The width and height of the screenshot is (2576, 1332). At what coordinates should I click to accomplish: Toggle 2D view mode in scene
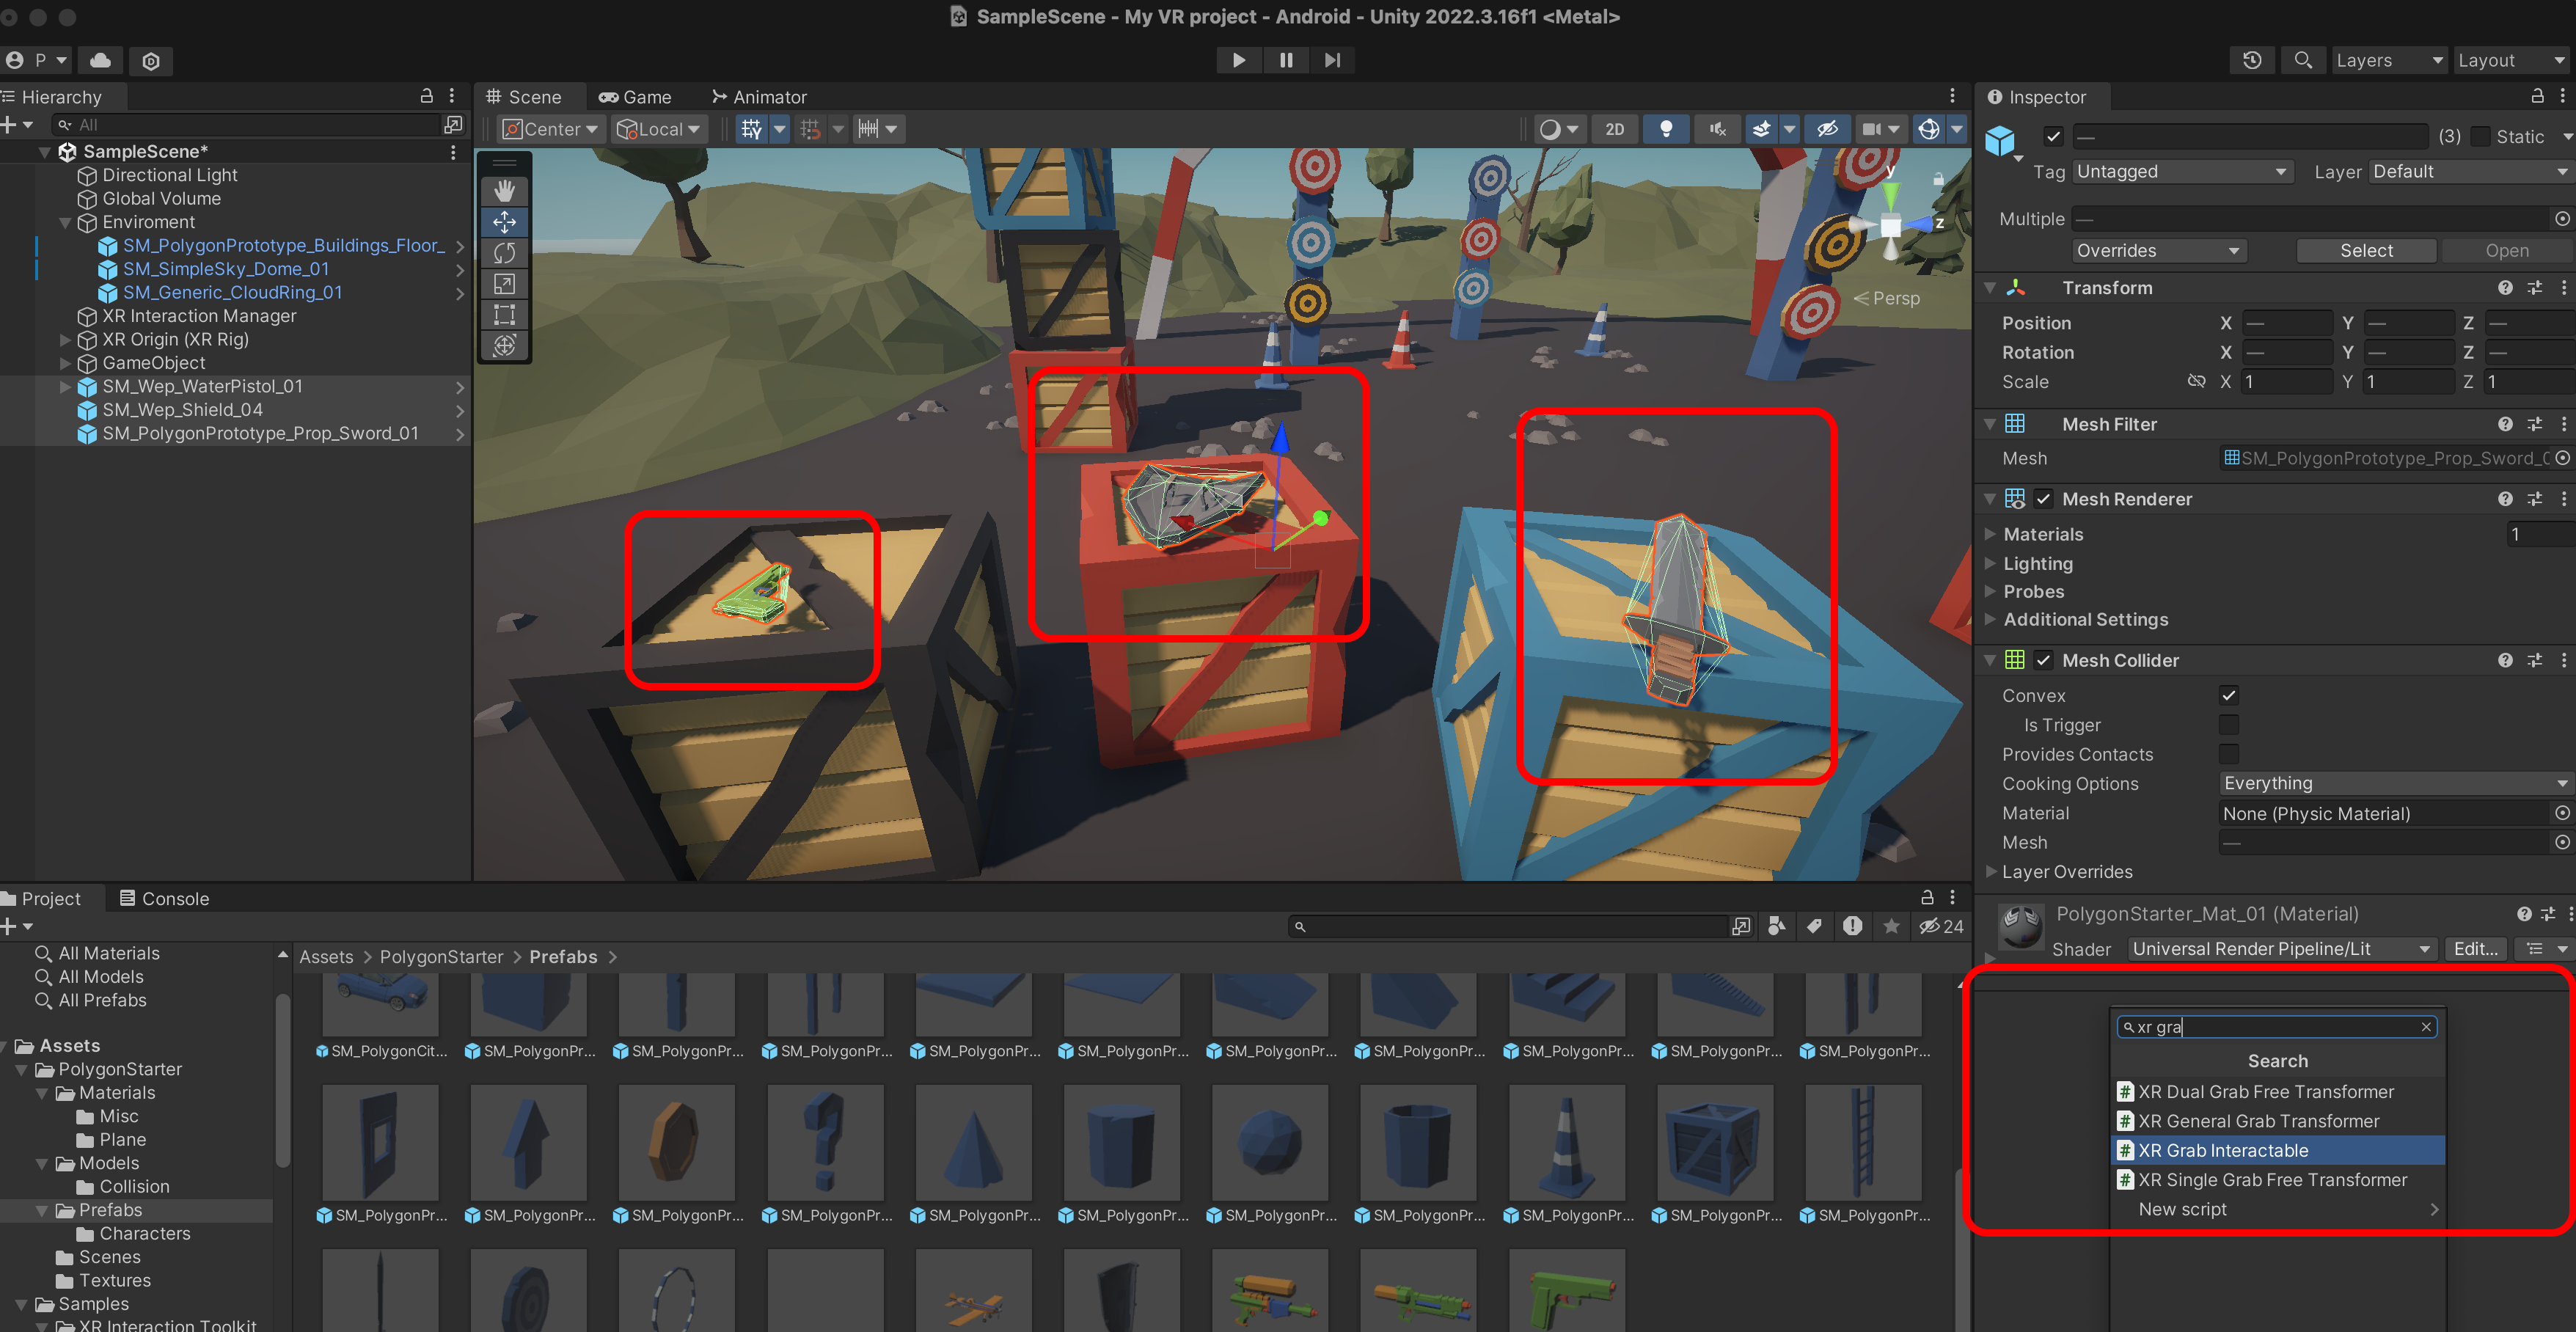click(x=1614, y=129)
